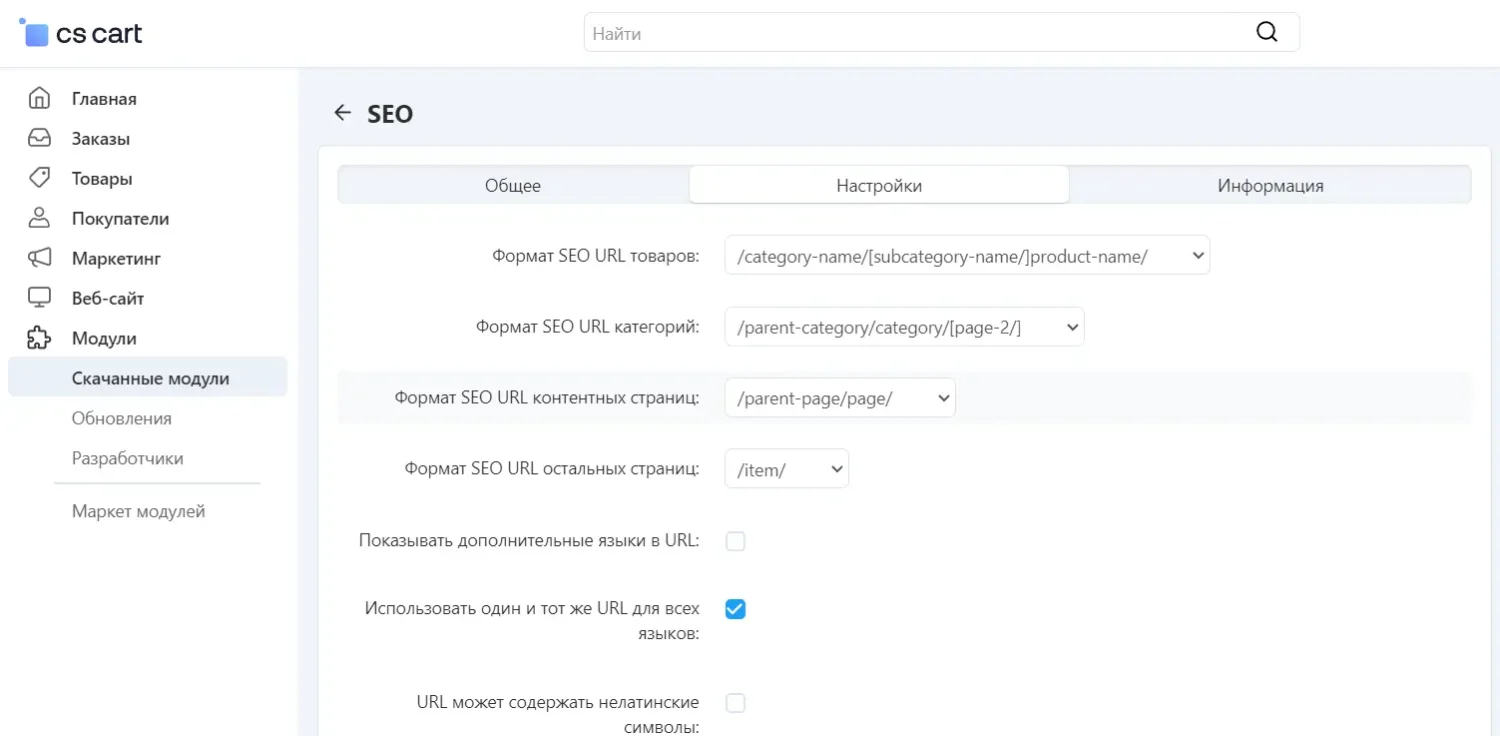Open Веб-сайт menu item

pyautogui.click(x=108, y=298)
